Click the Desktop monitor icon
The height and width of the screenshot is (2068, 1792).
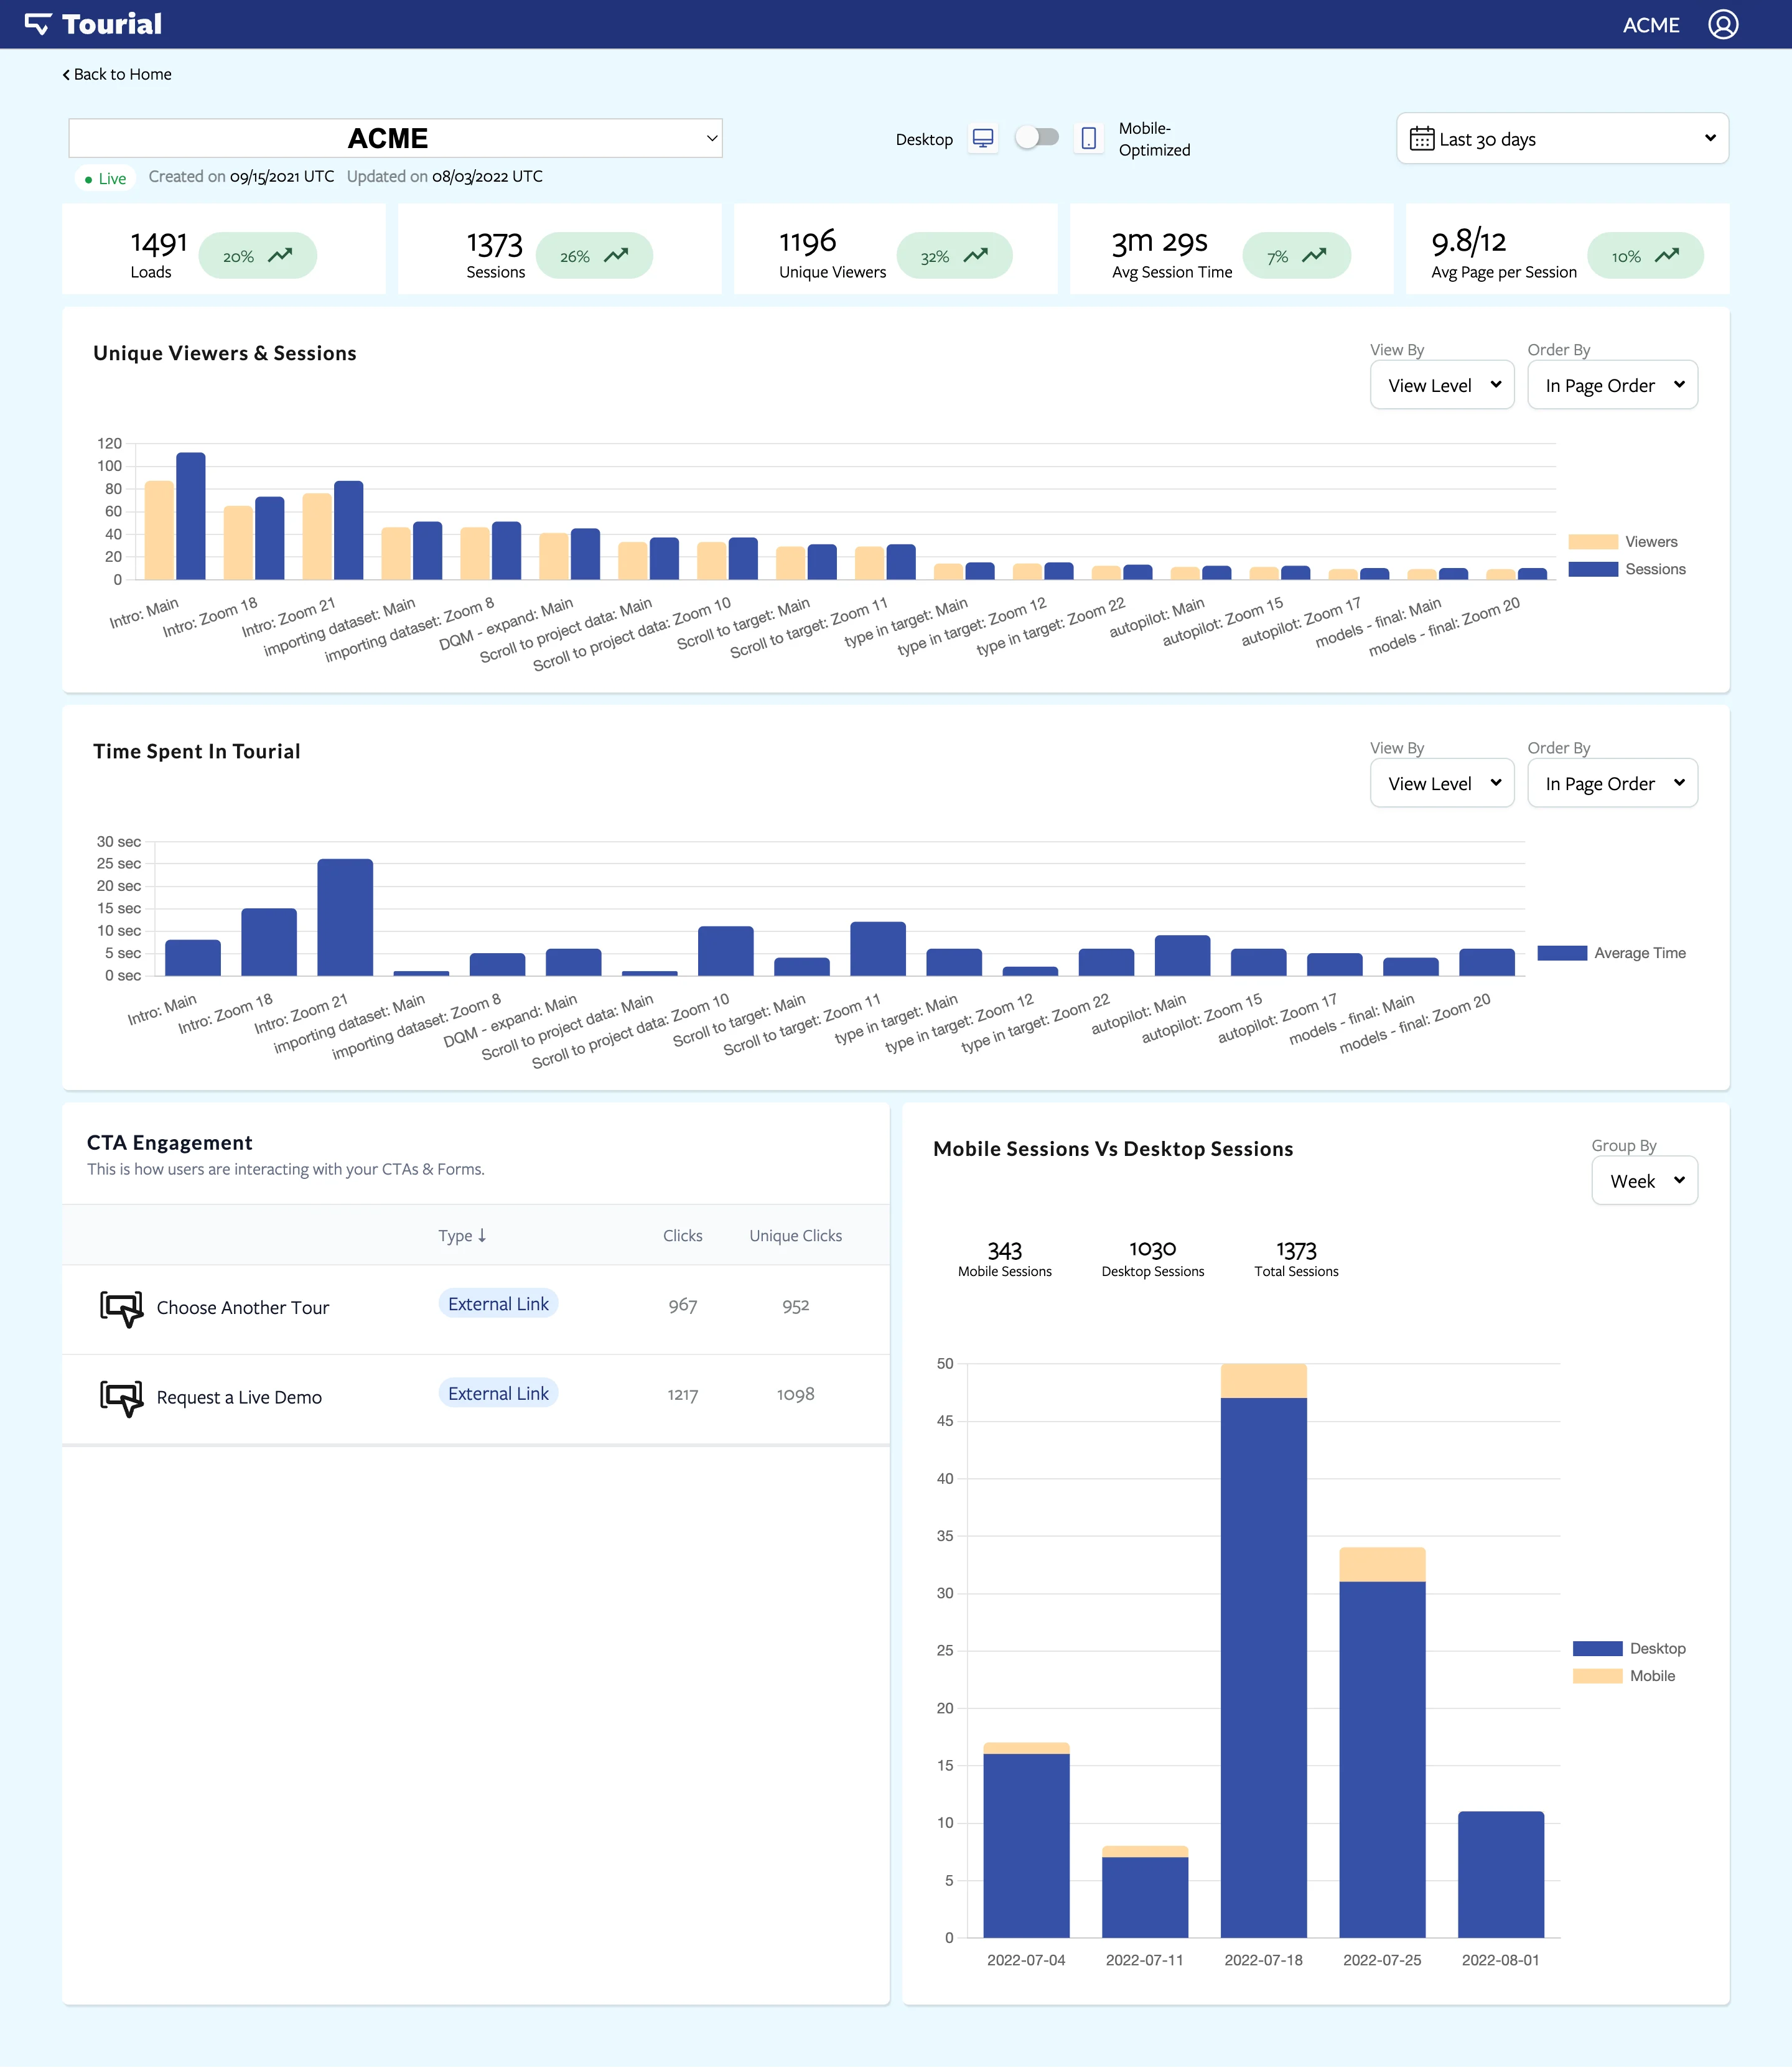[983, 139]
